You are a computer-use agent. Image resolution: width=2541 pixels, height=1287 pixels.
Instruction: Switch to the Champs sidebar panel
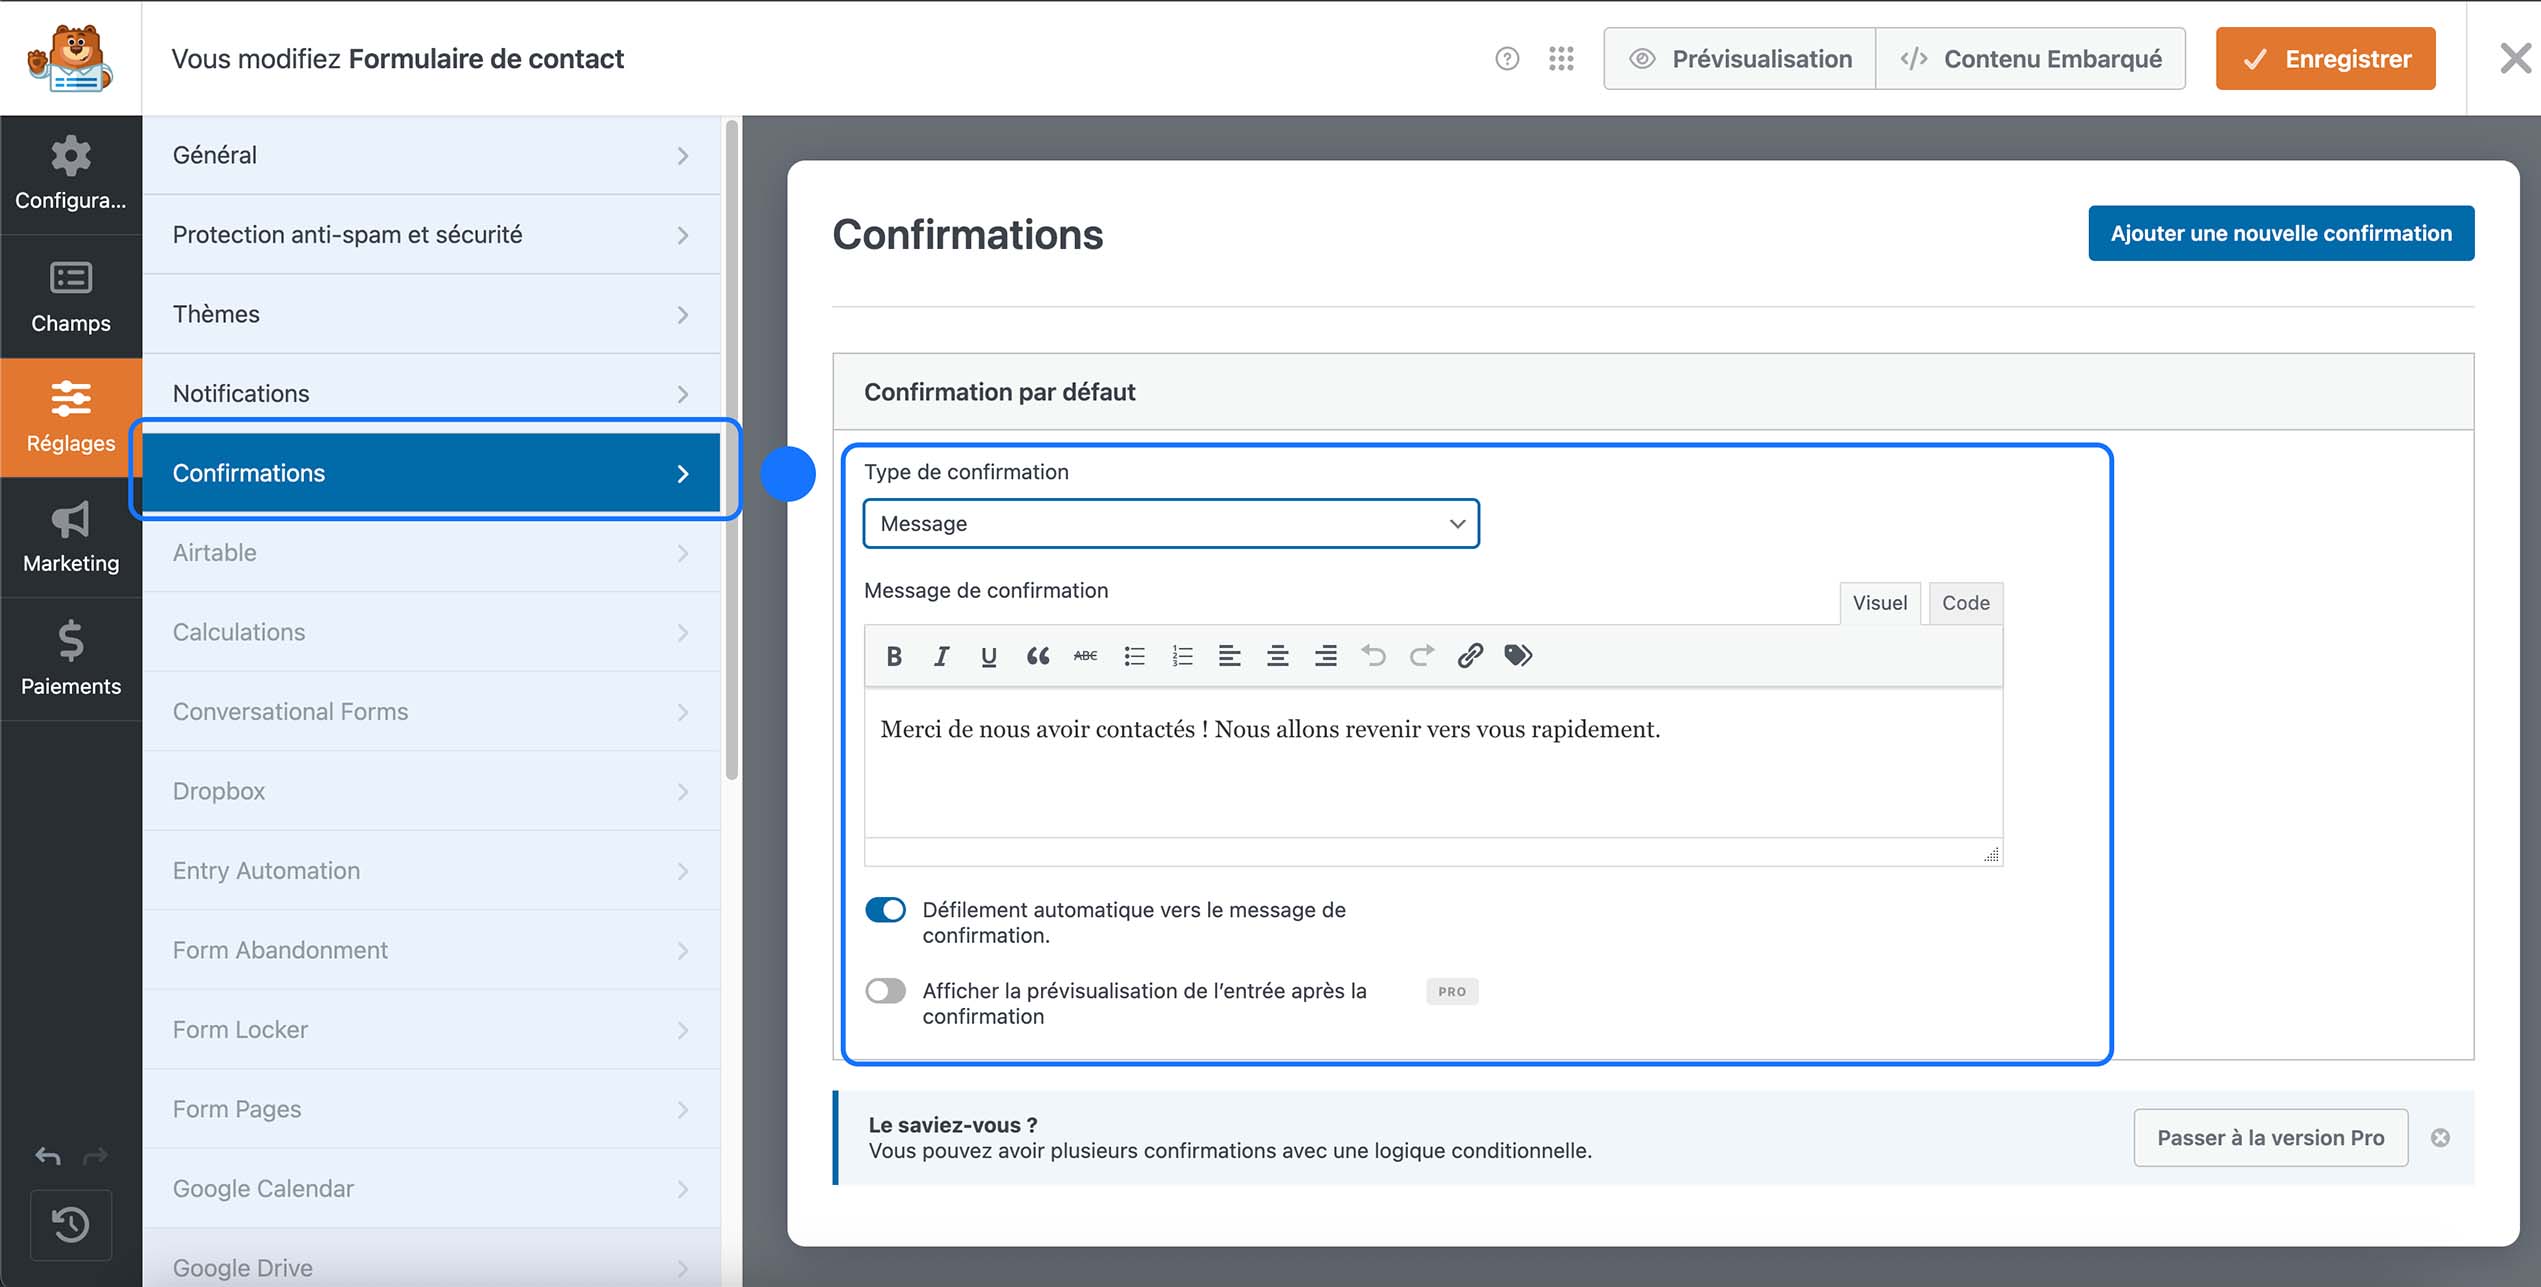[x=70, y=297]
